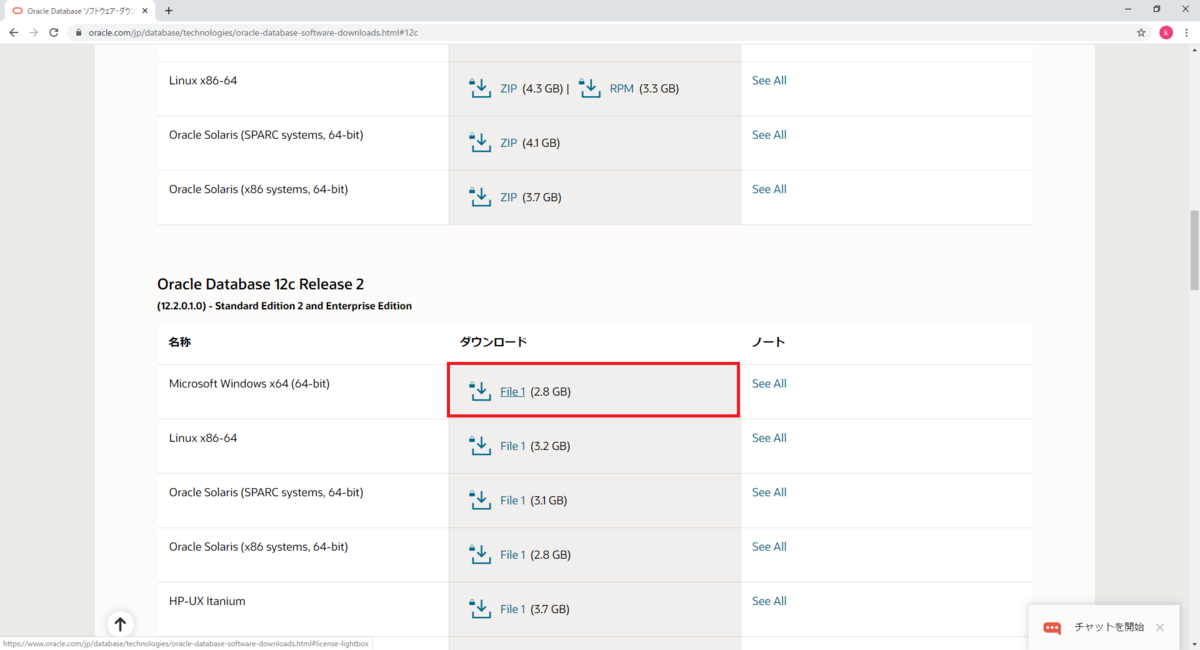Click the browser forward arrow
The width and height of the screenshot is (1200, 650).
(34, 32)
